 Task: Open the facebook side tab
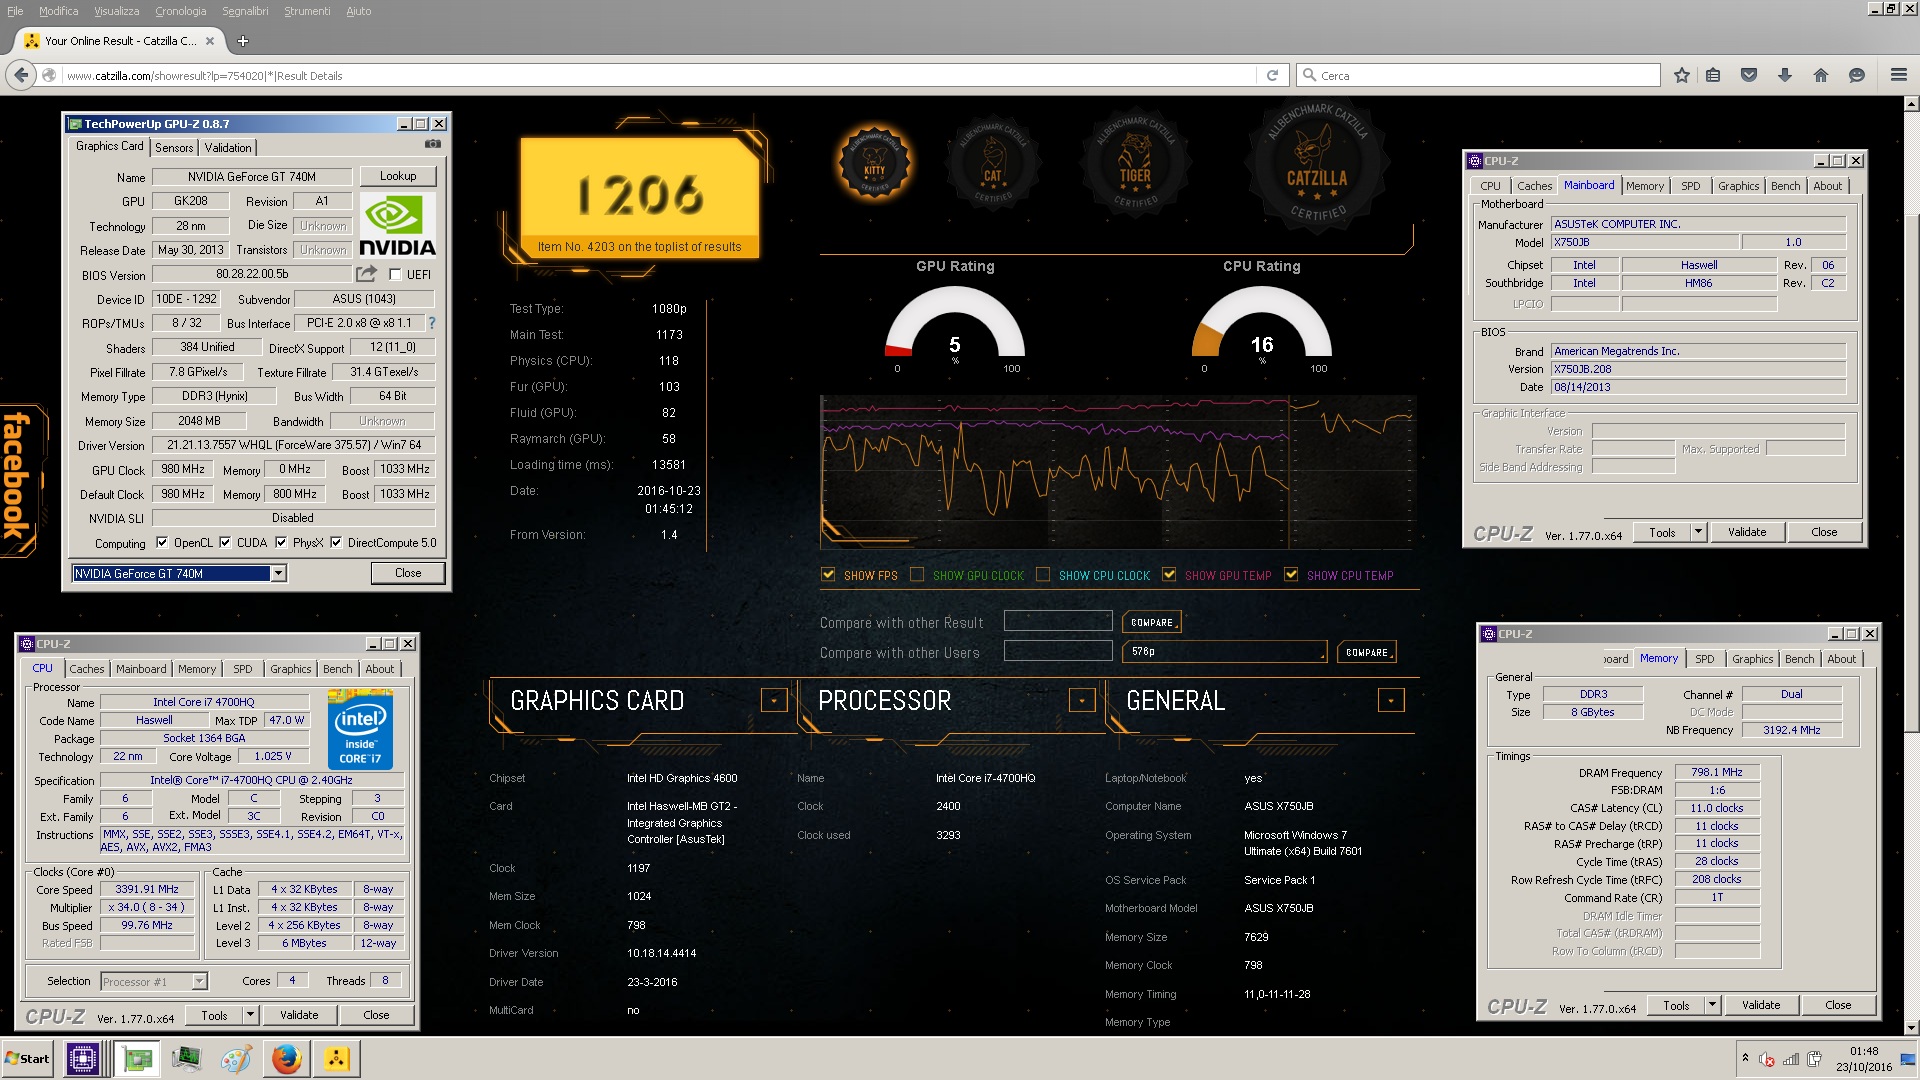point(20,480)
